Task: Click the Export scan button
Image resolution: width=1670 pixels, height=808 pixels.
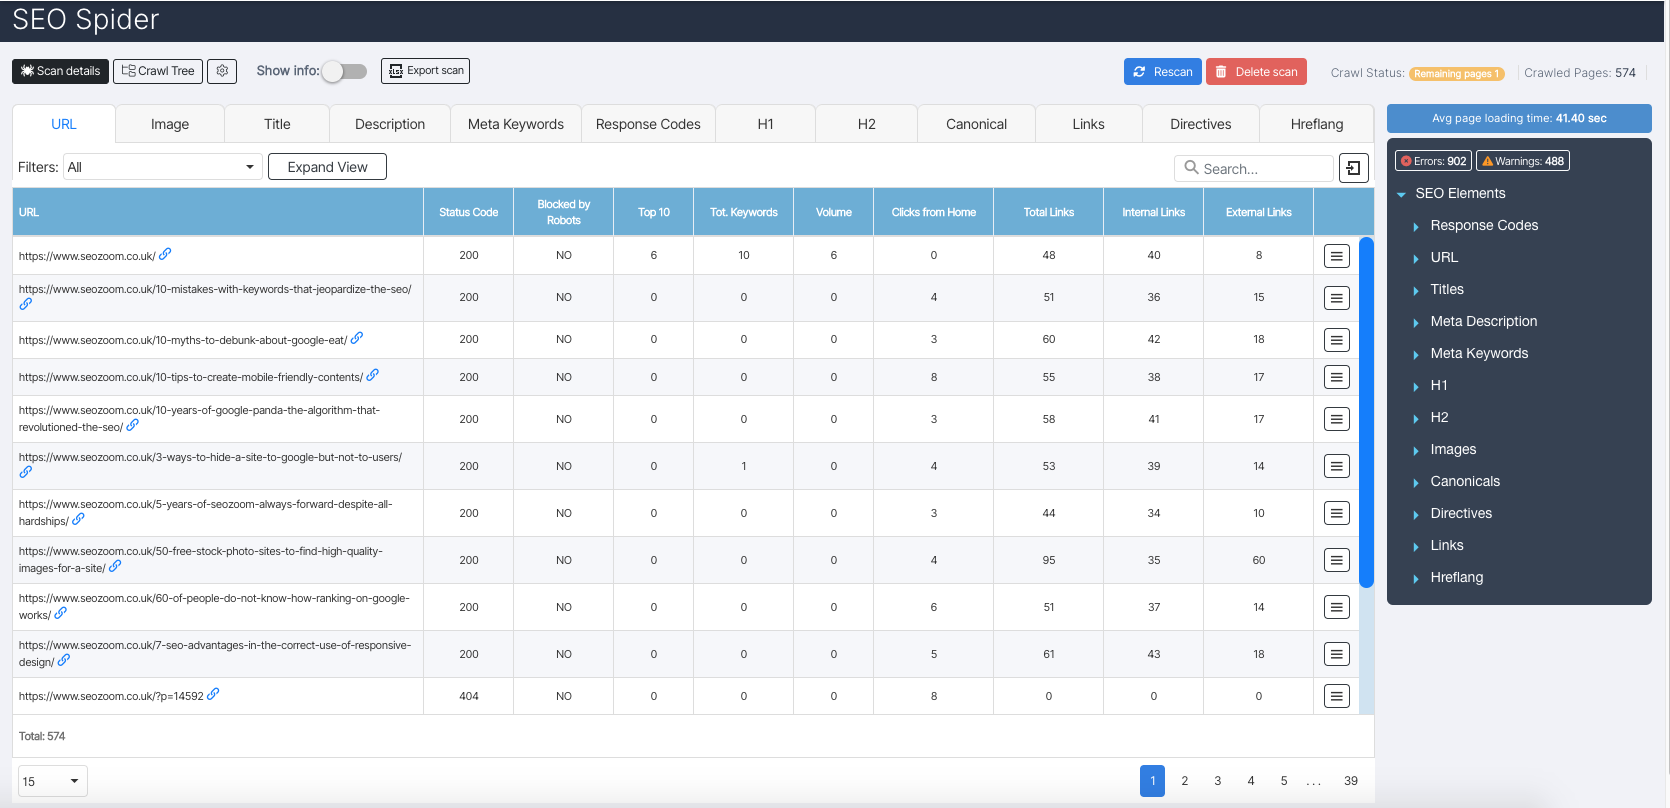Action: [x=425, y=71]
